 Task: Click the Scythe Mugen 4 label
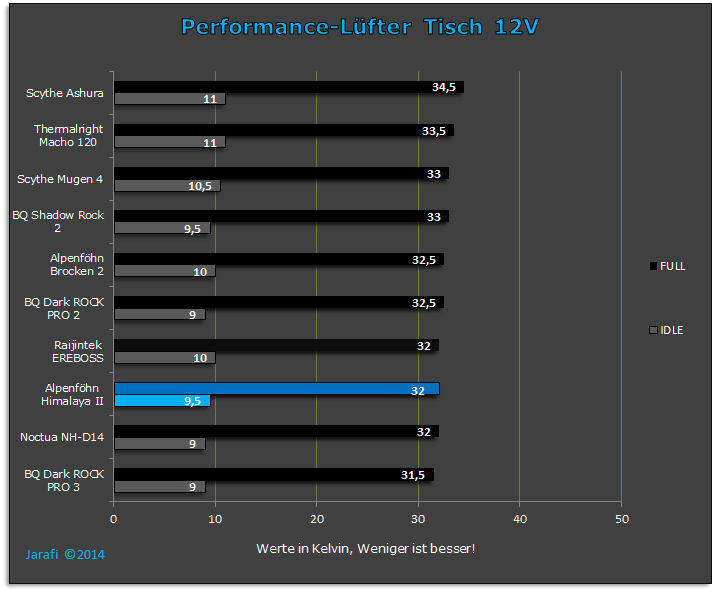pos(60,179)
